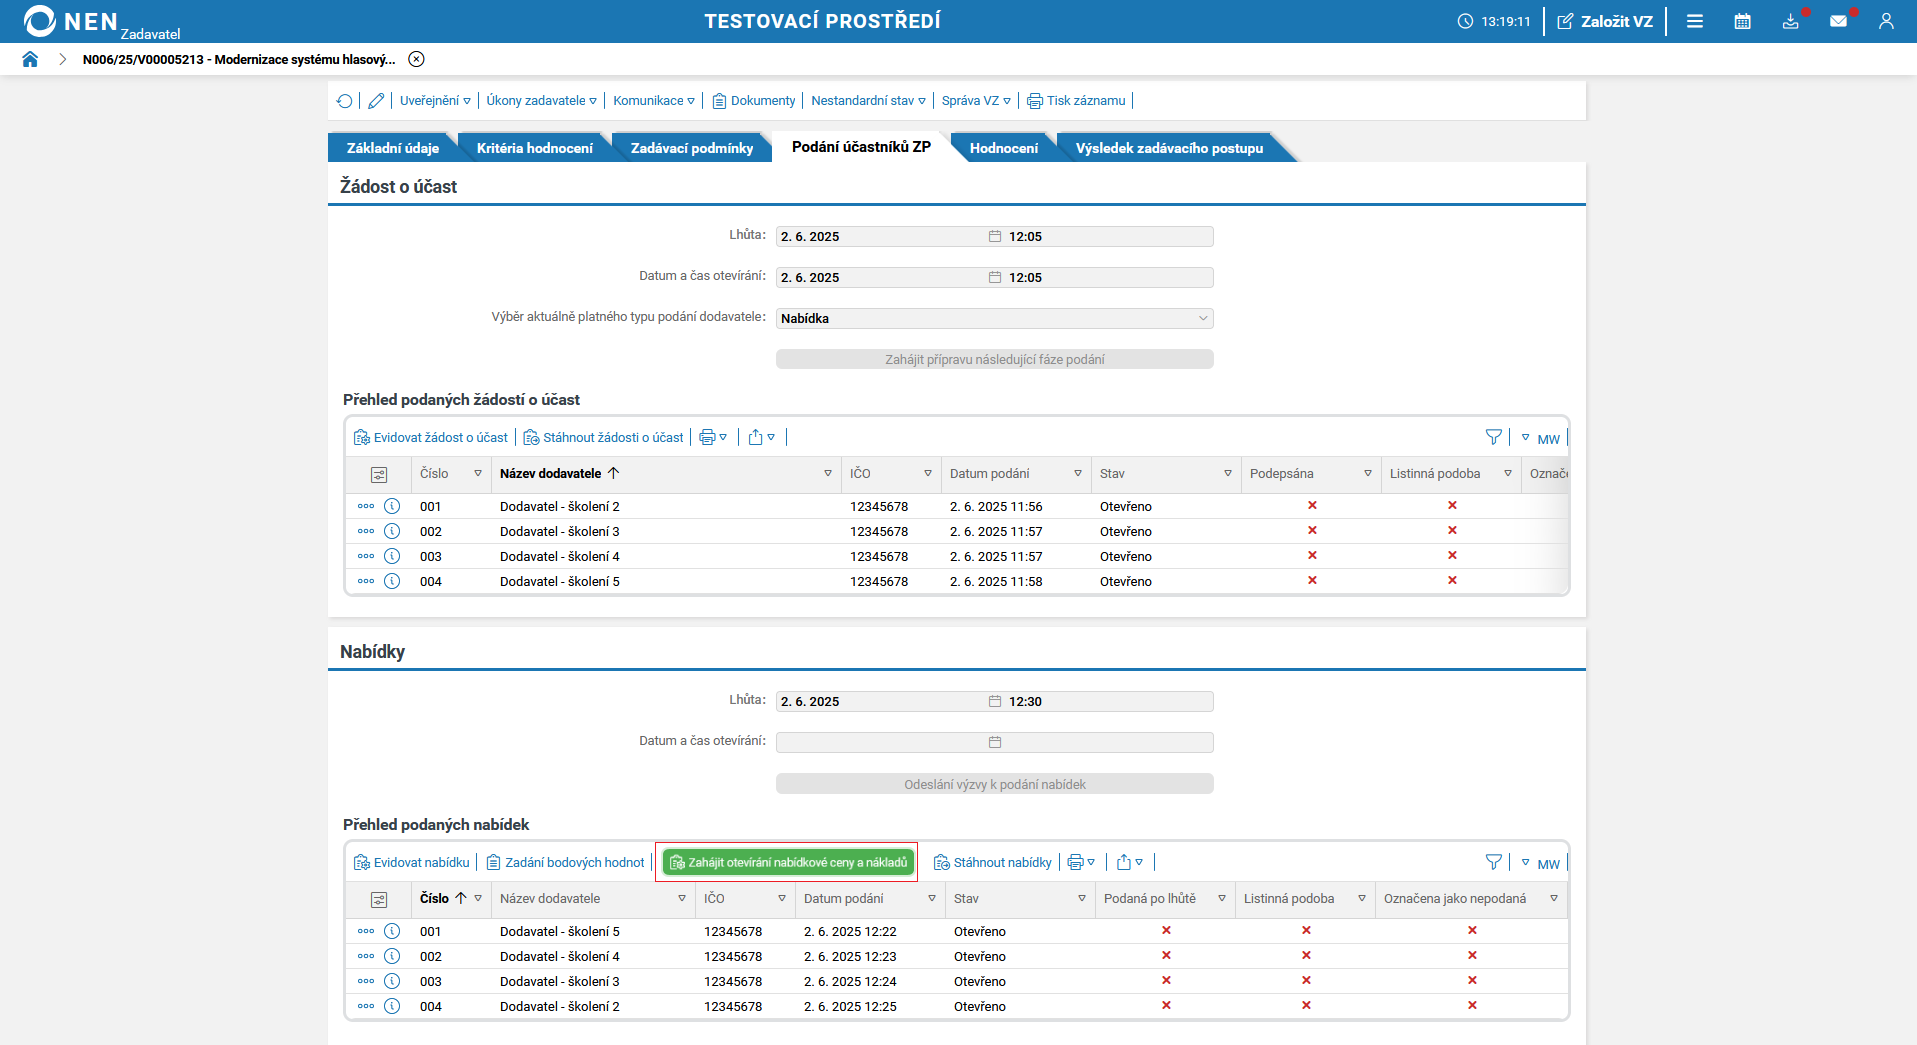The width and height of the screenshot is (1917, 1045).
Task: Expand the Uveřejnění dropdown menu
Action: (435, 101)
